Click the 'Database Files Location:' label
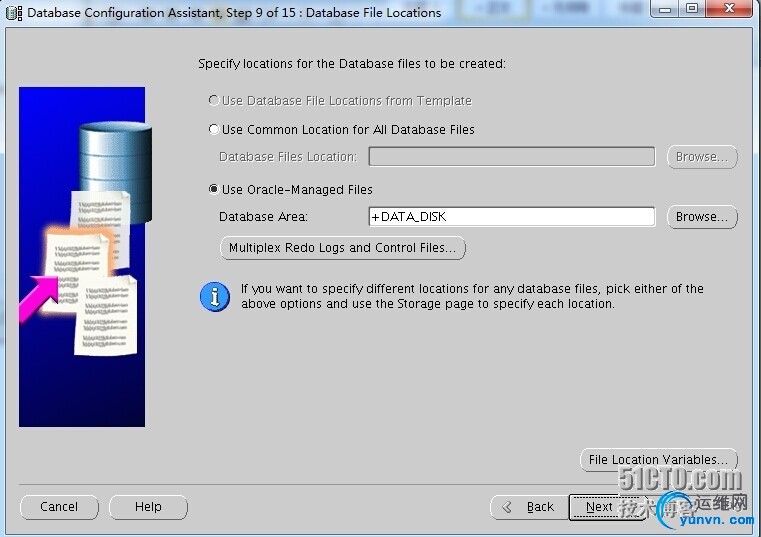This screenshot has width=761, height=537. [x=288, y=157]
